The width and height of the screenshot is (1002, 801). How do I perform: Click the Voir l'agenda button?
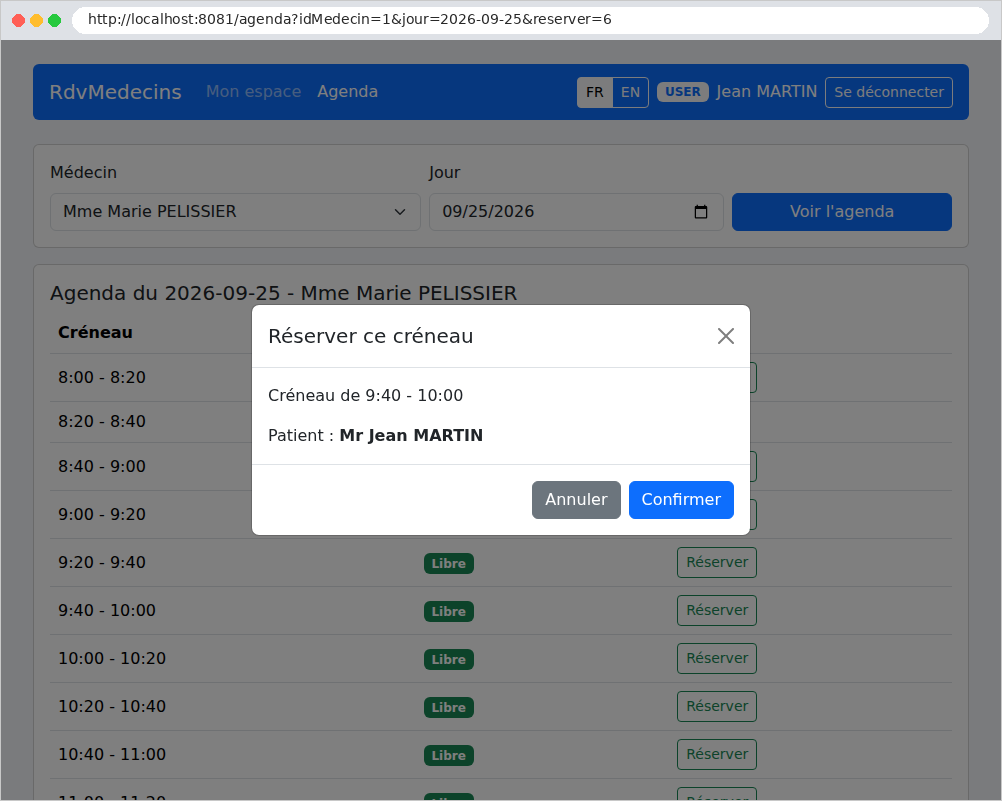point(842,212)
